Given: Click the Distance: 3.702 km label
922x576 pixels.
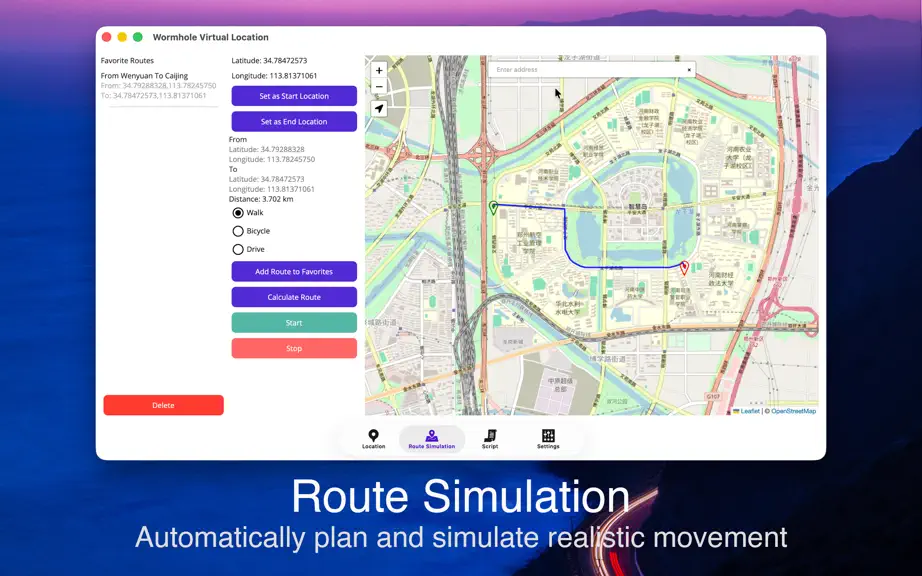Looking at the screenshot, I should [x=261, y=199].
